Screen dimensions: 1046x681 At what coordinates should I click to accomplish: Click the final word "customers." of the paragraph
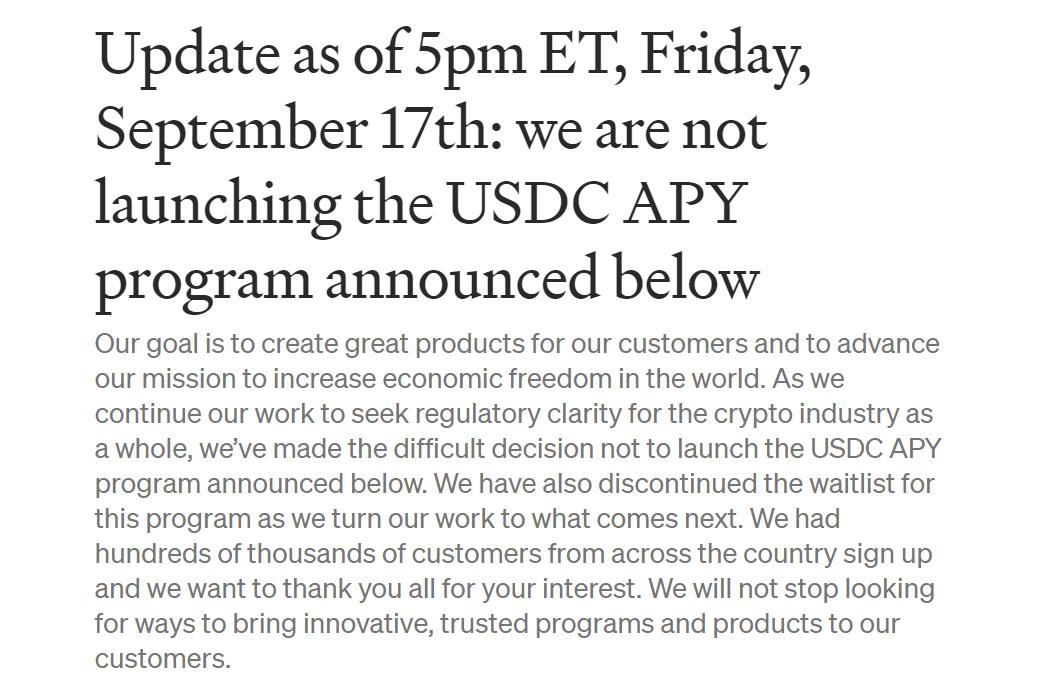(x=162, y=659)
